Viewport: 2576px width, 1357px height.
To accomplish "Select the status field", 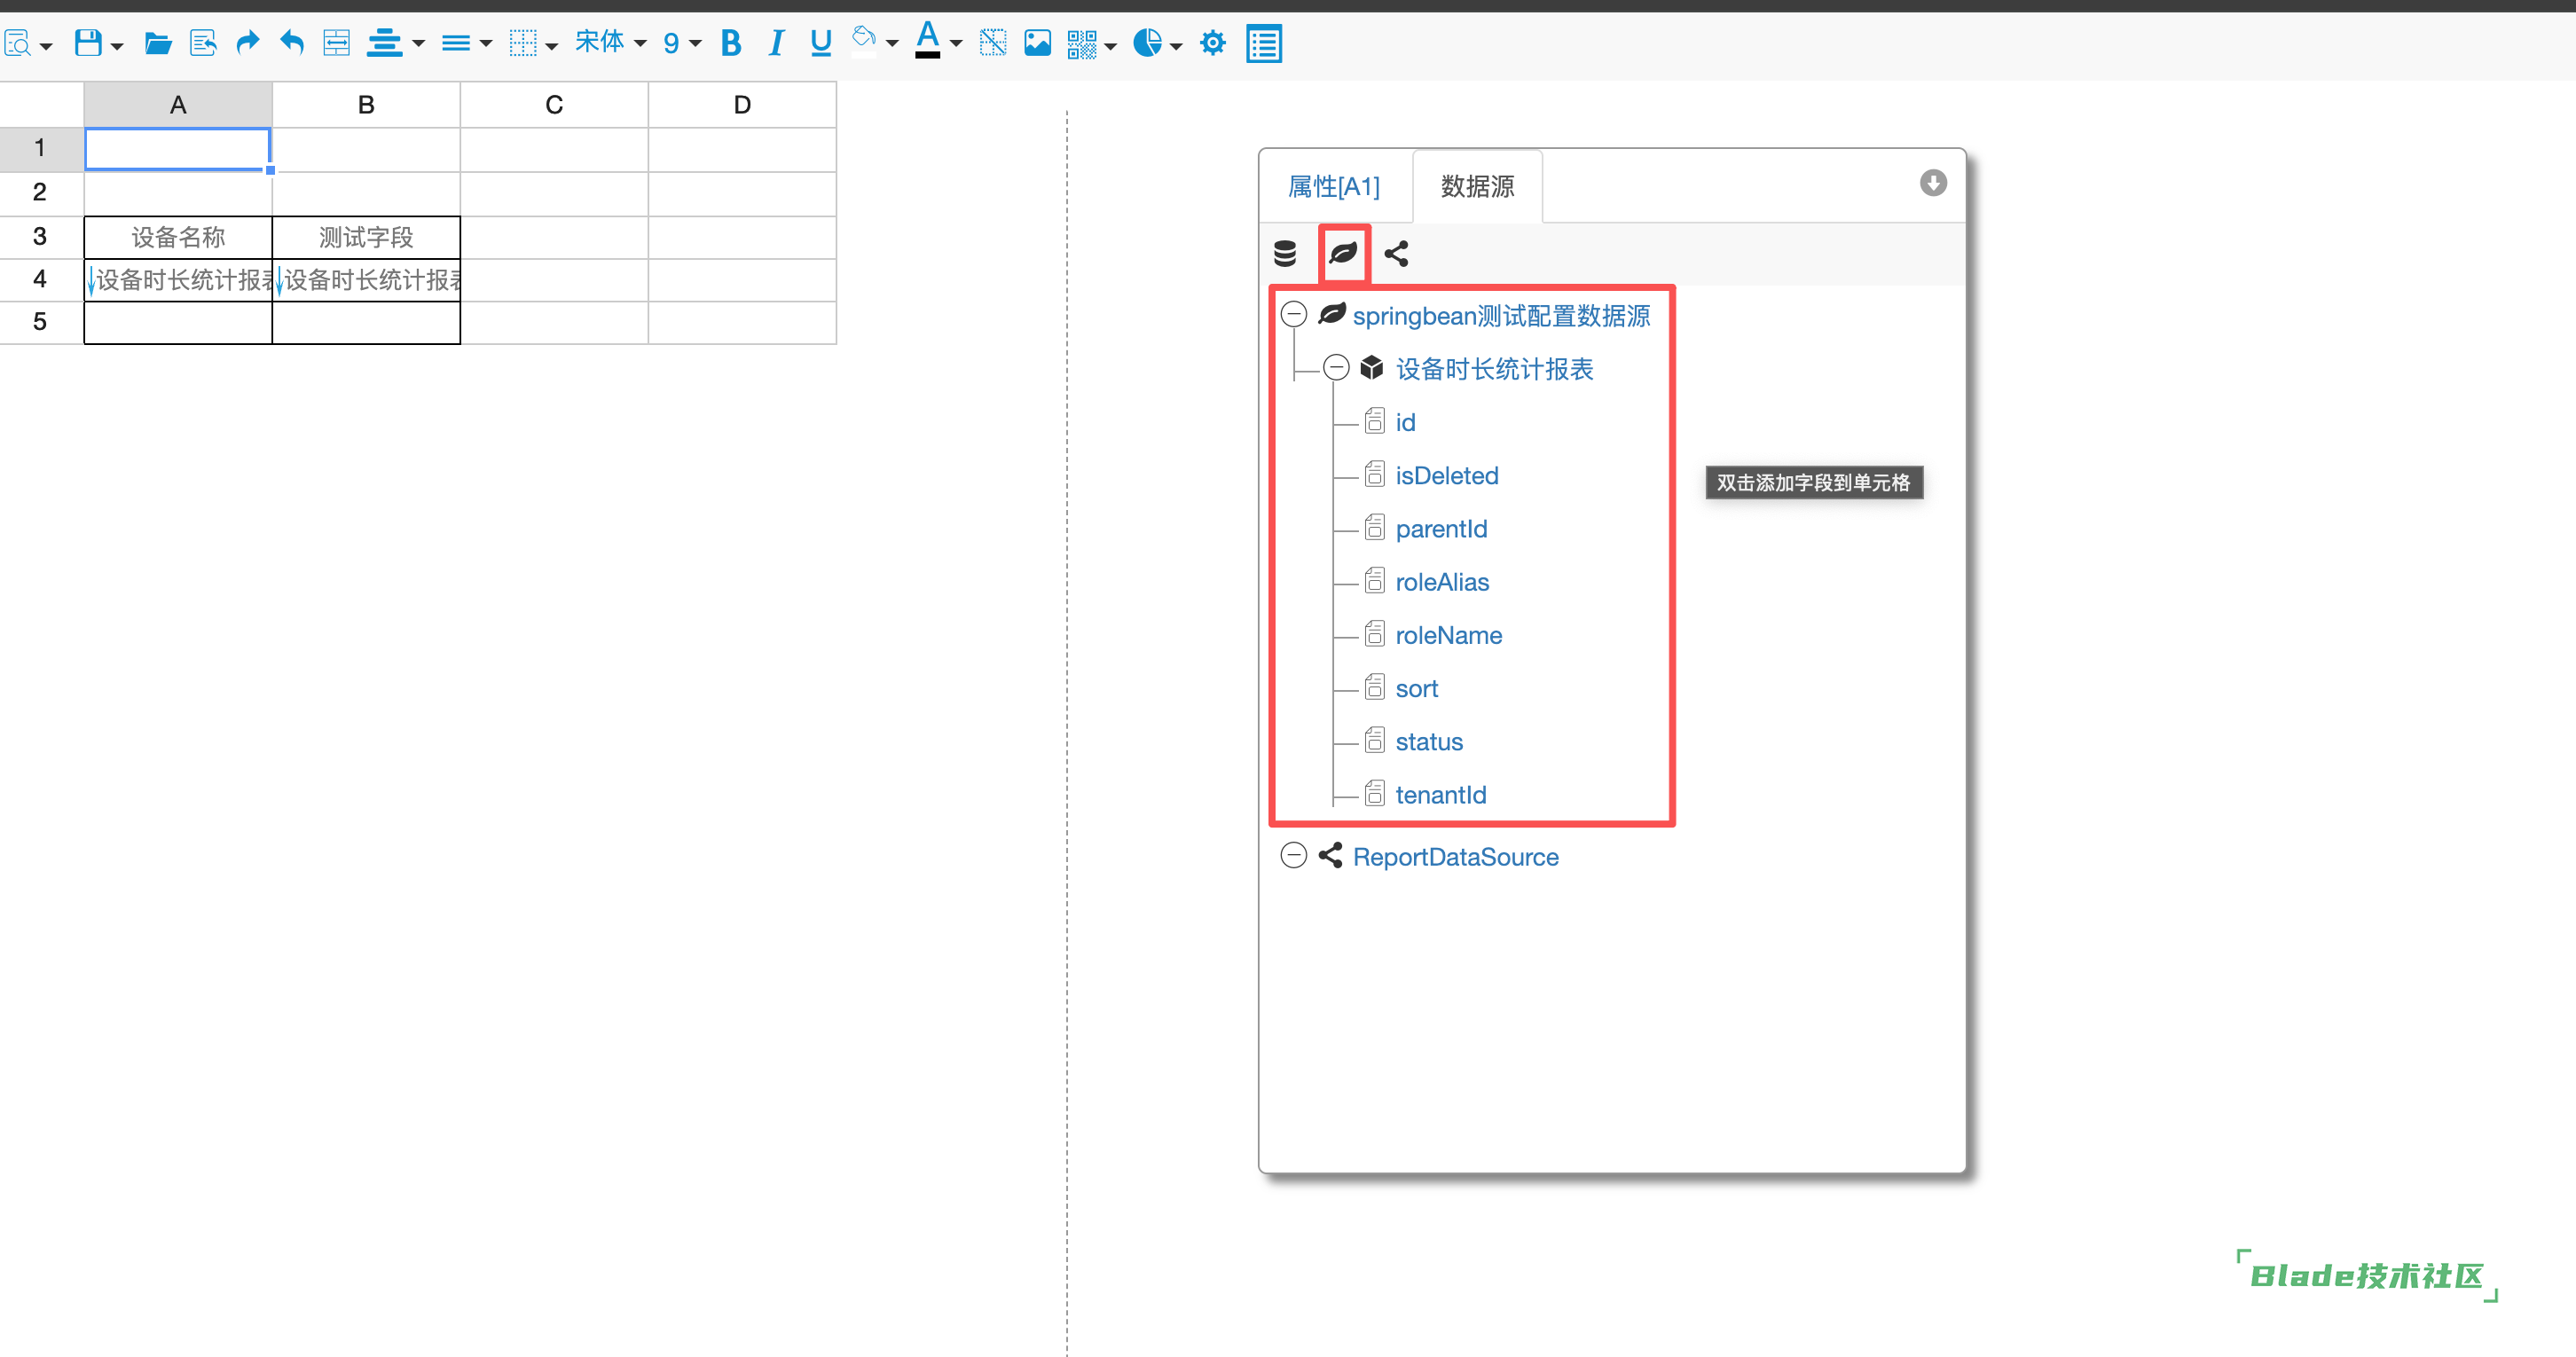I will point(1429,742).
